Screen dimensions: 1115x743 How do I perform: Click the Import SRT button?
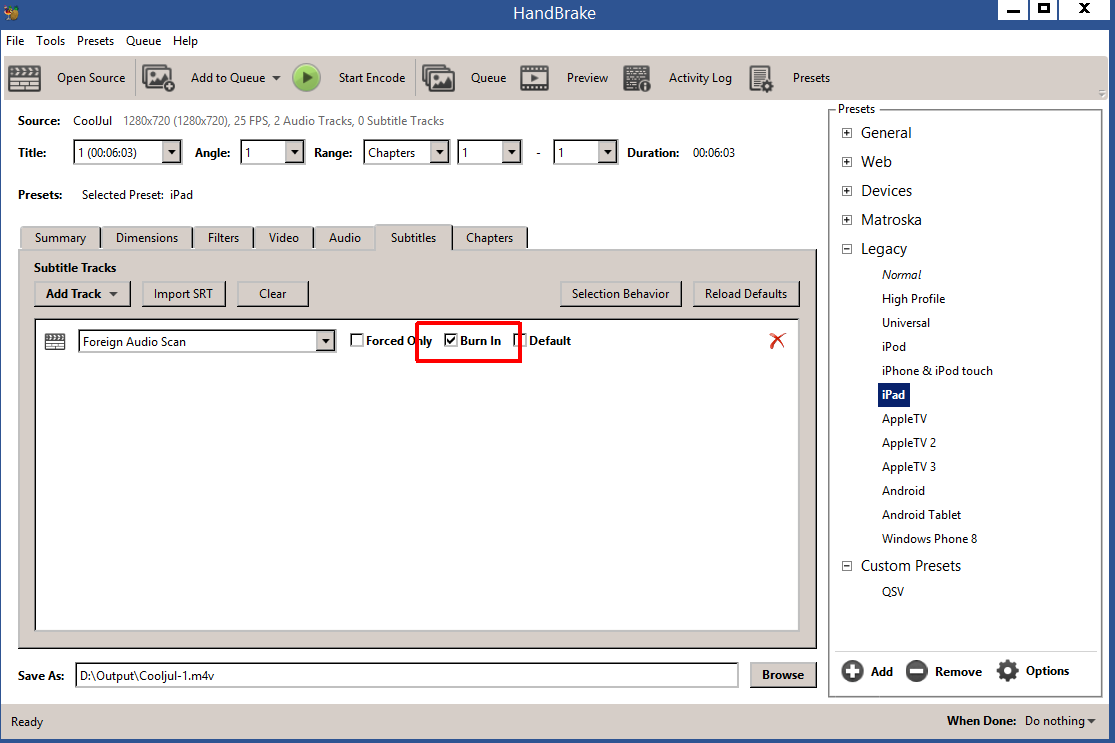pos(183,294)
